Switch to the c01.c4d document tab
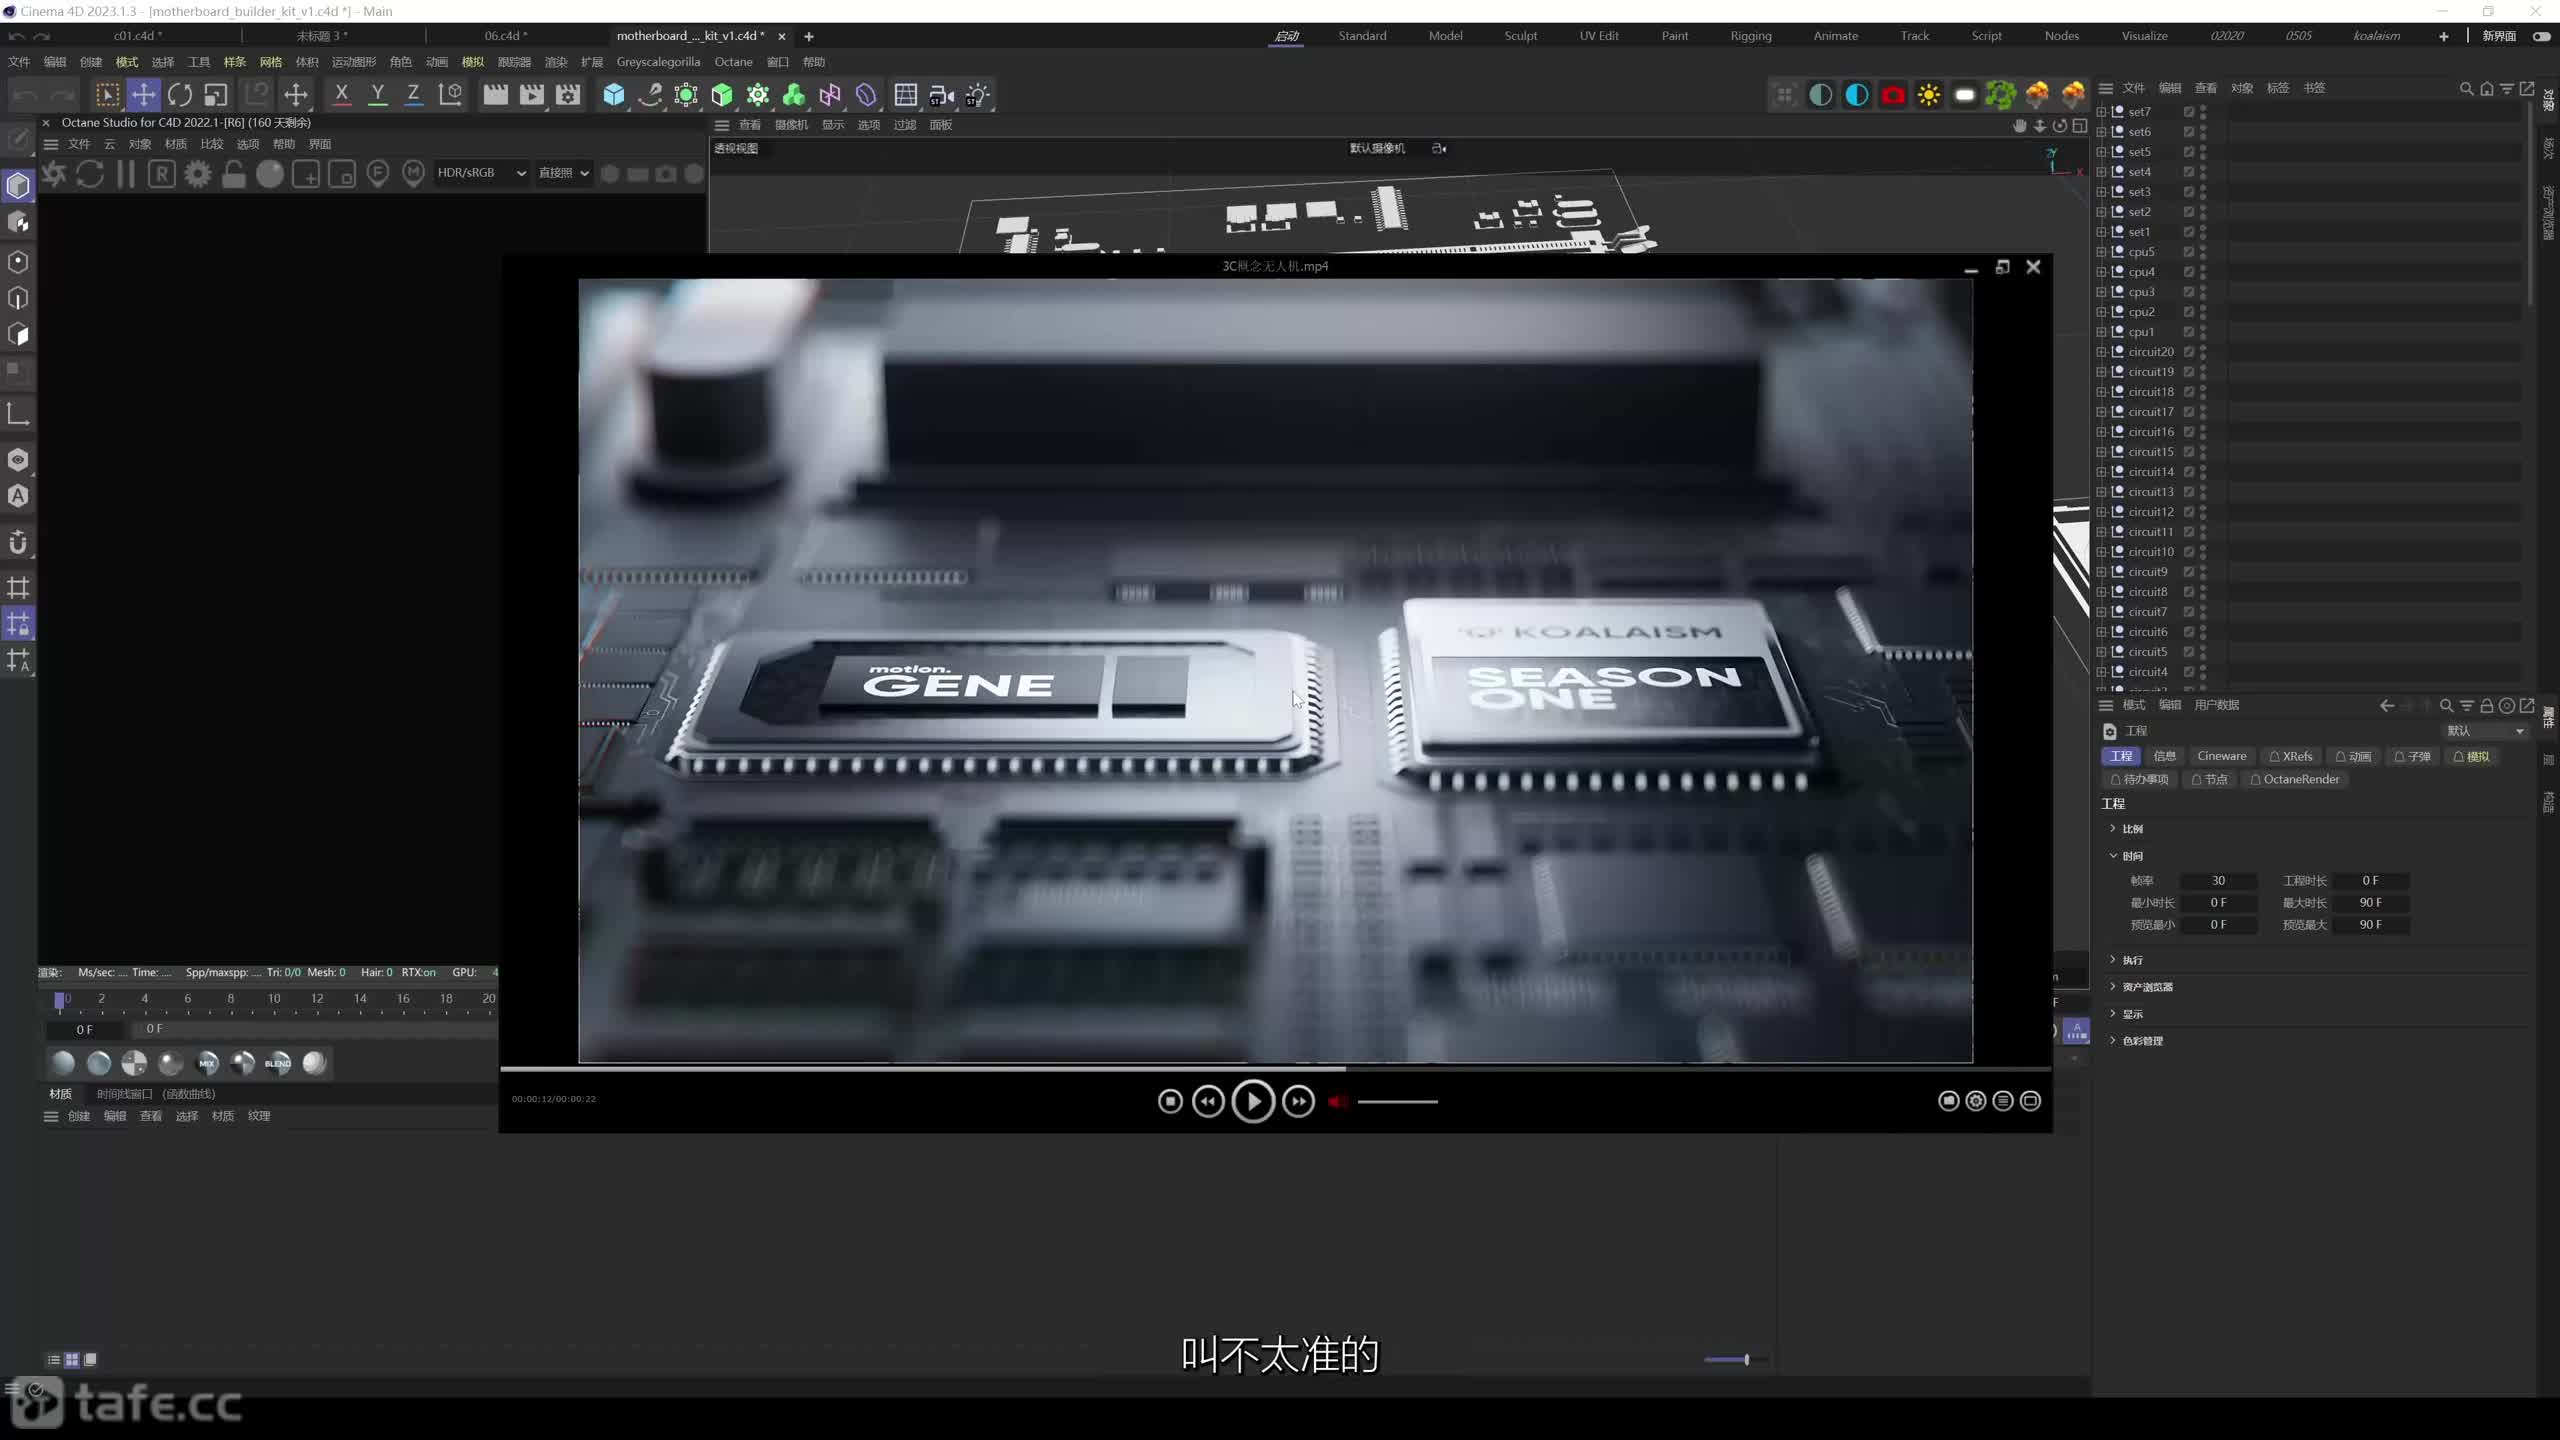The width and height of the screenshot is (2560, 1440). 138,36
